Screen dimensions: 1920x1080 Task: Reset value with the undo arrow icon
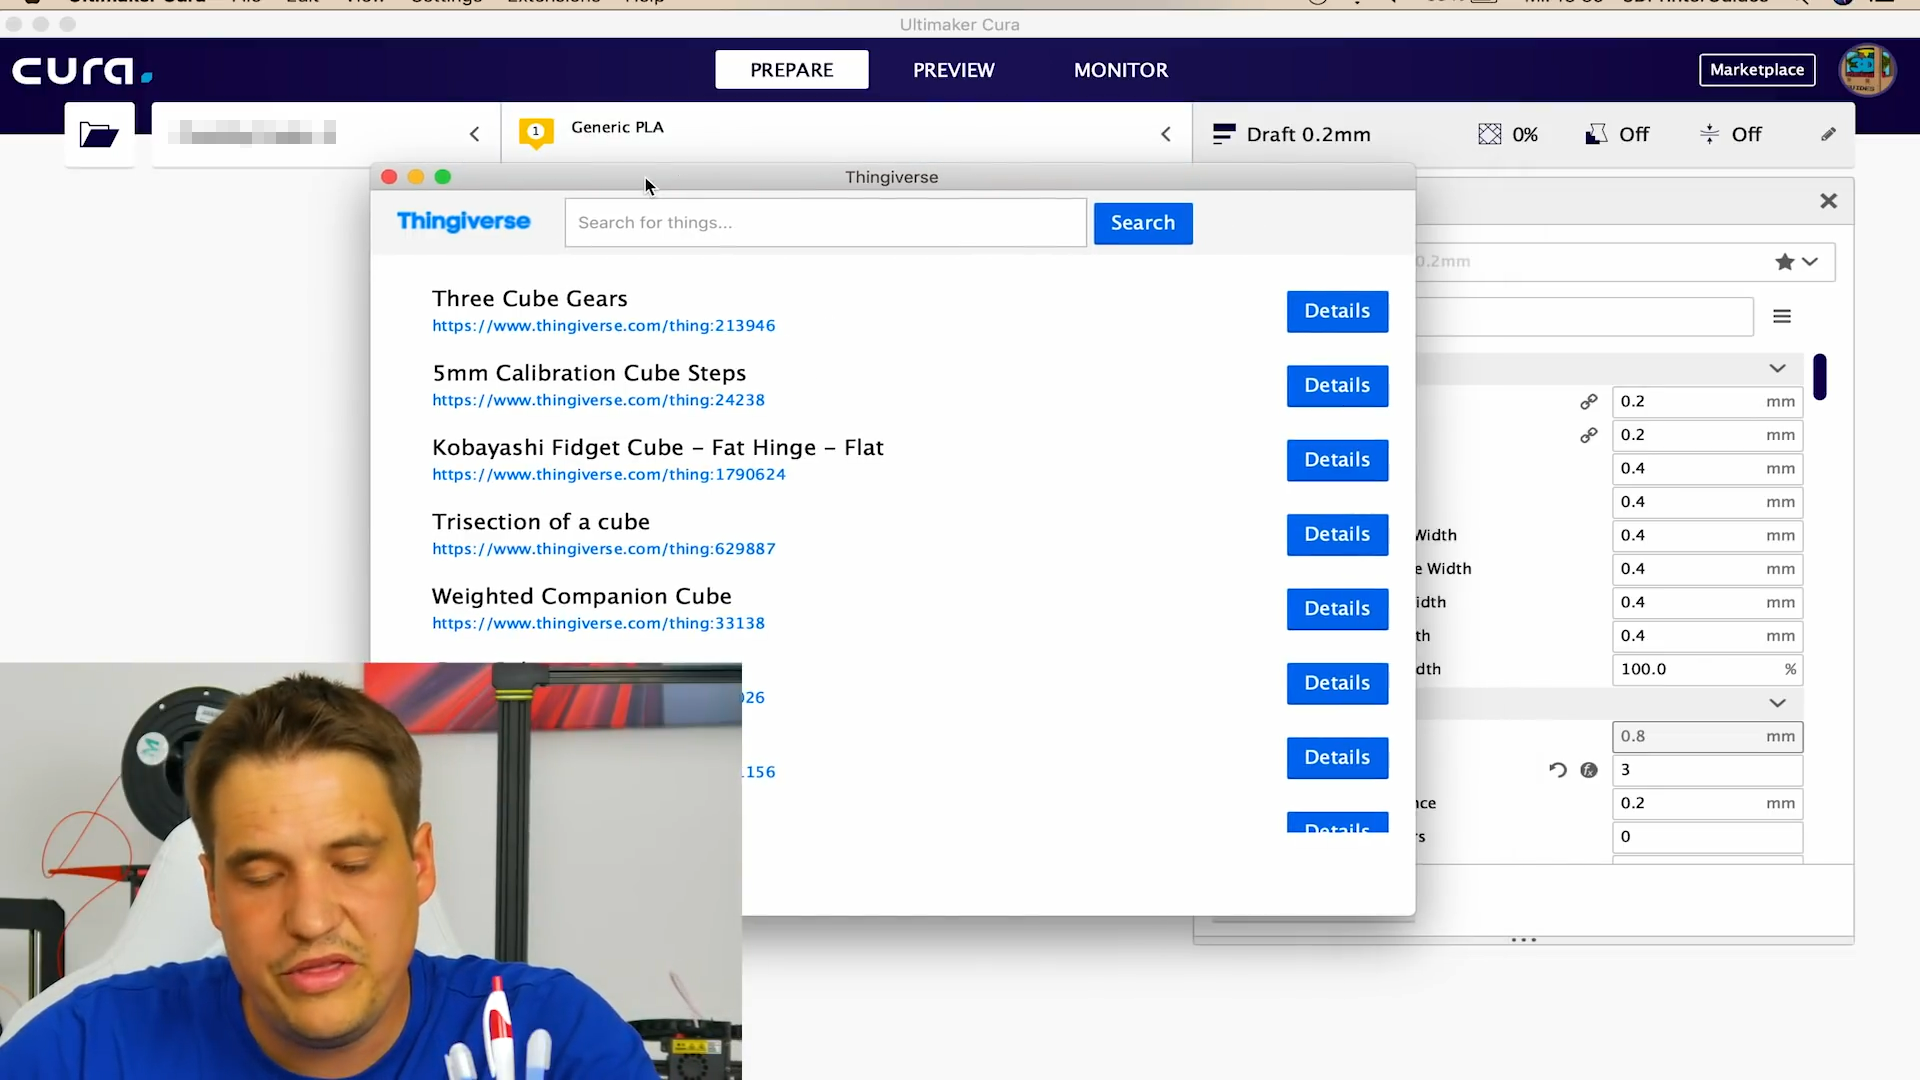(x=1558, y=770)
